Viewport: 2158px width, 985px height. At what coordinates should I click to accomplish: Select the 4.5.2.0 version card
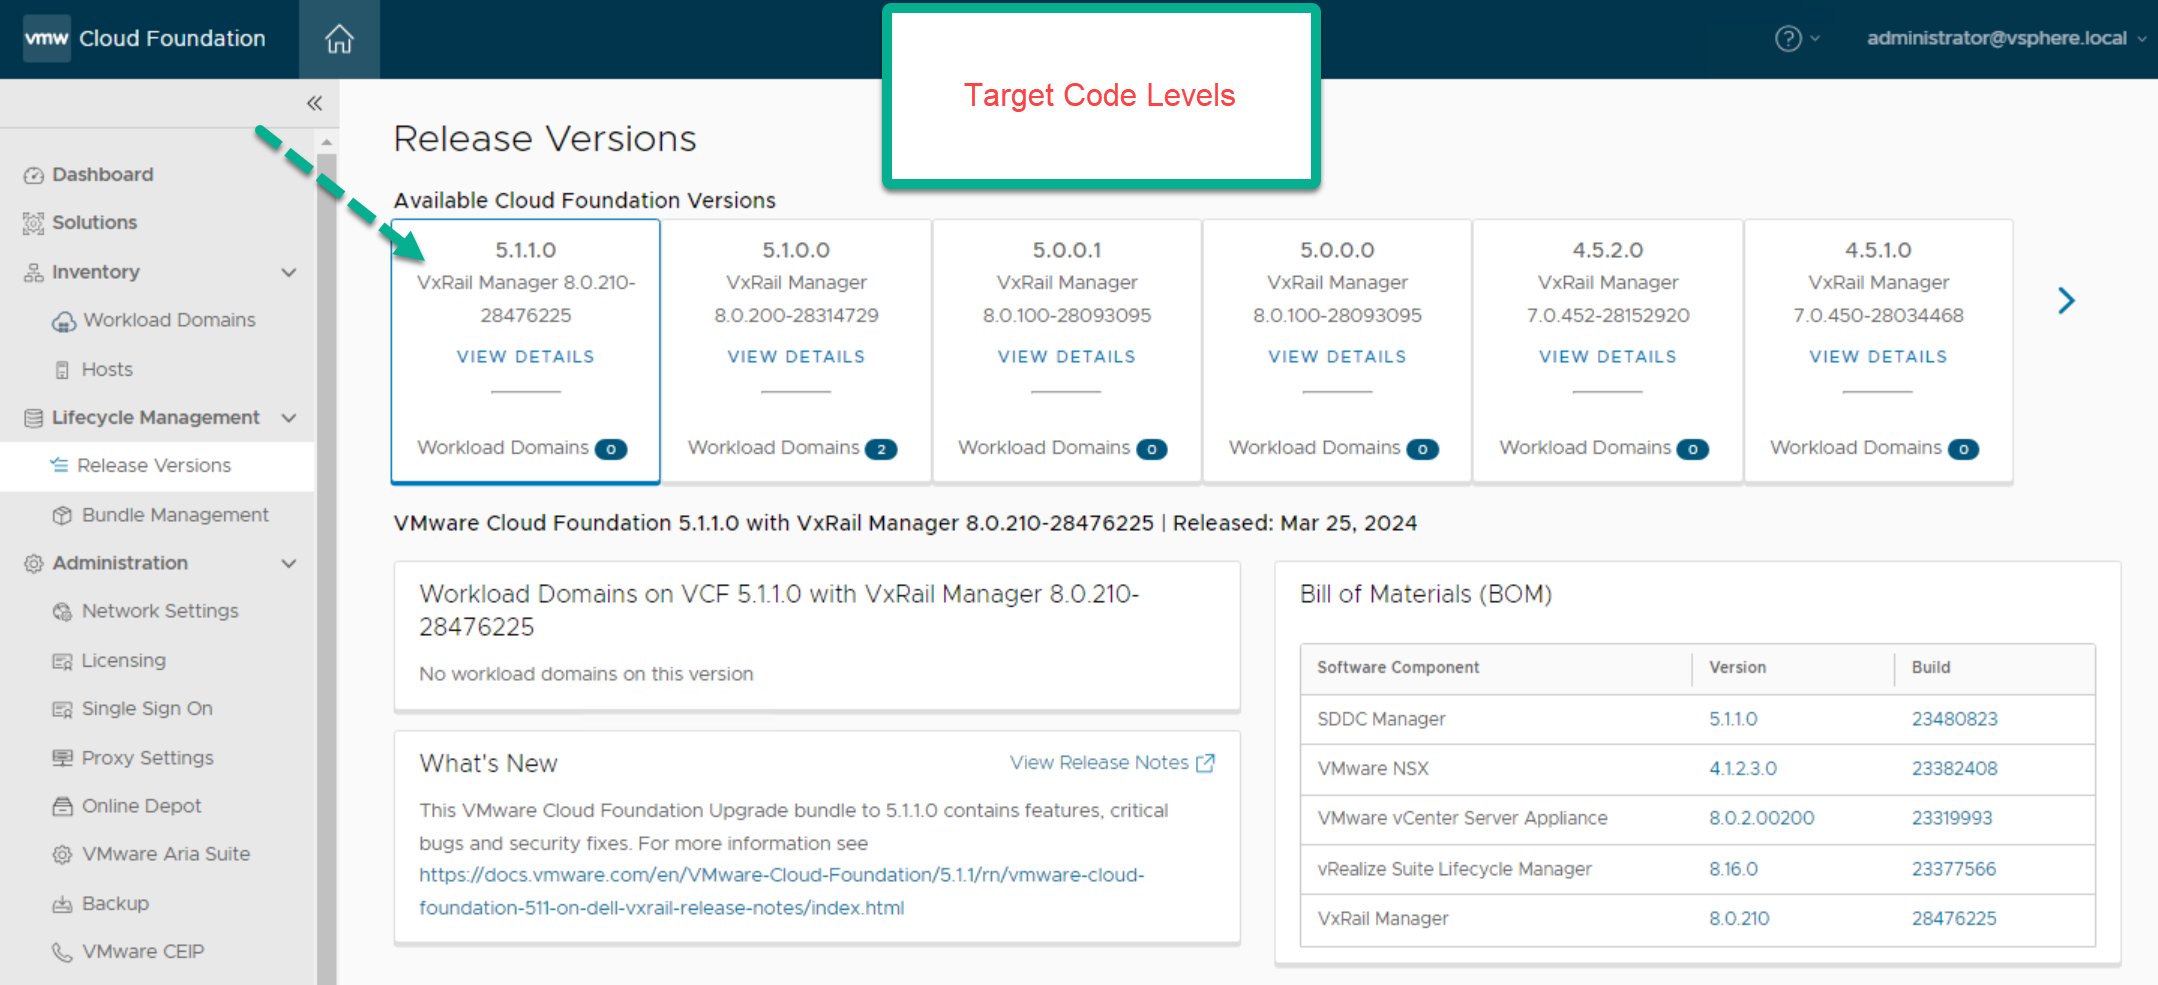(x=1607, y=300)
